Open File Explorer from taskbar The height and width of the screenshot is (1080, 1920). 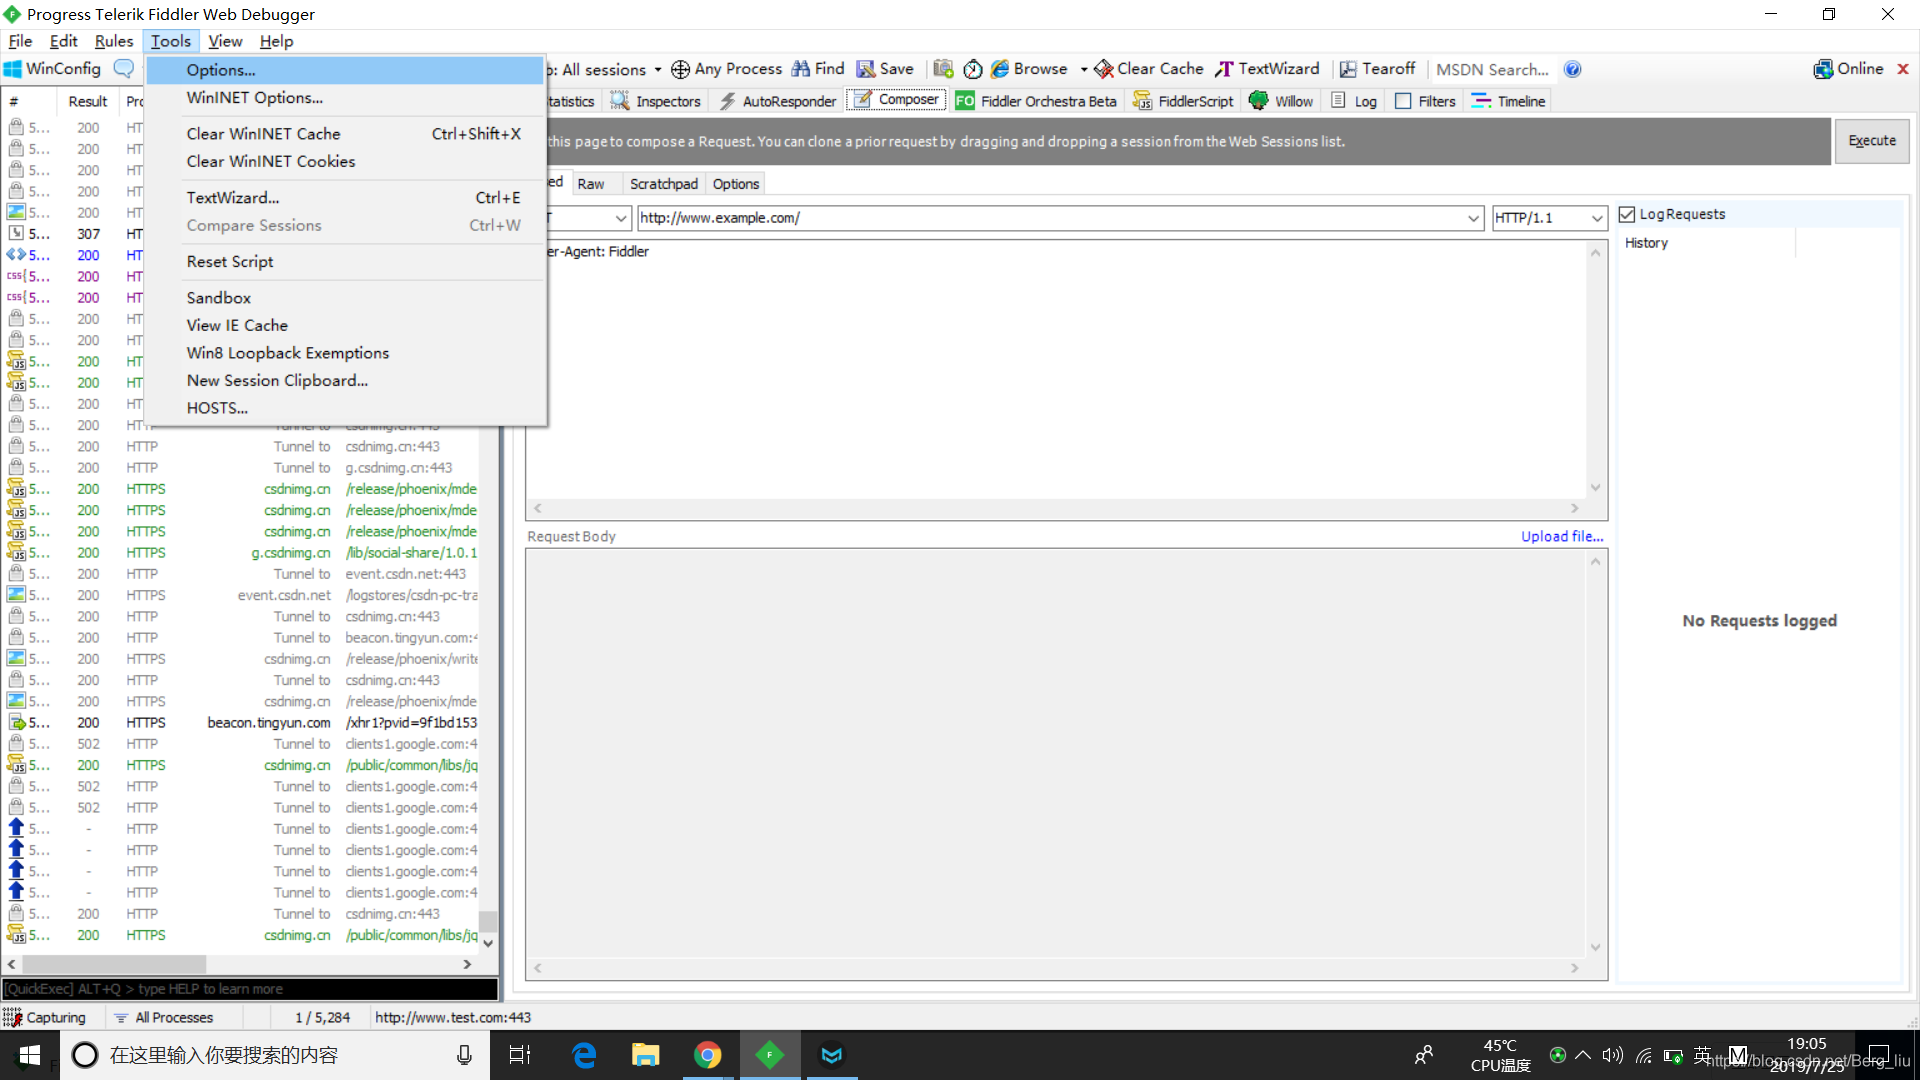point(645,1055)
